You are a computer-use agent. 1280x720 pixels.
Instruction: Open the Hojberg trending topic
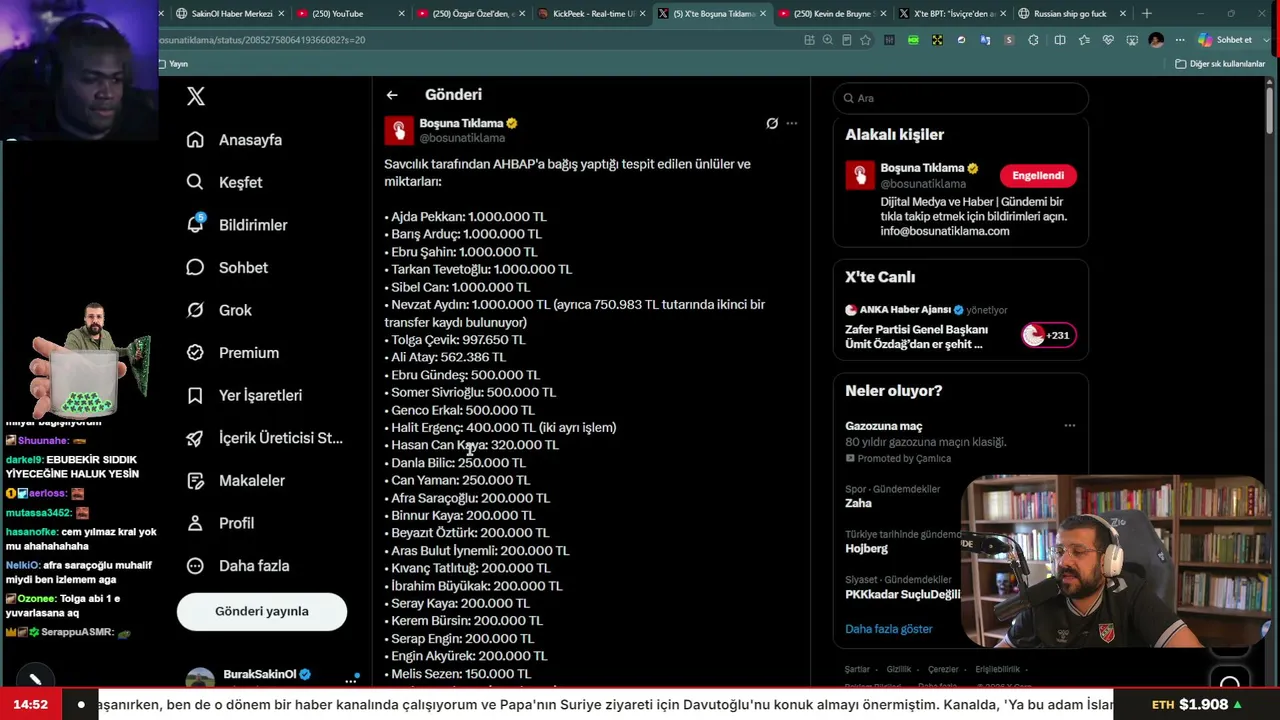coord(866,549)
